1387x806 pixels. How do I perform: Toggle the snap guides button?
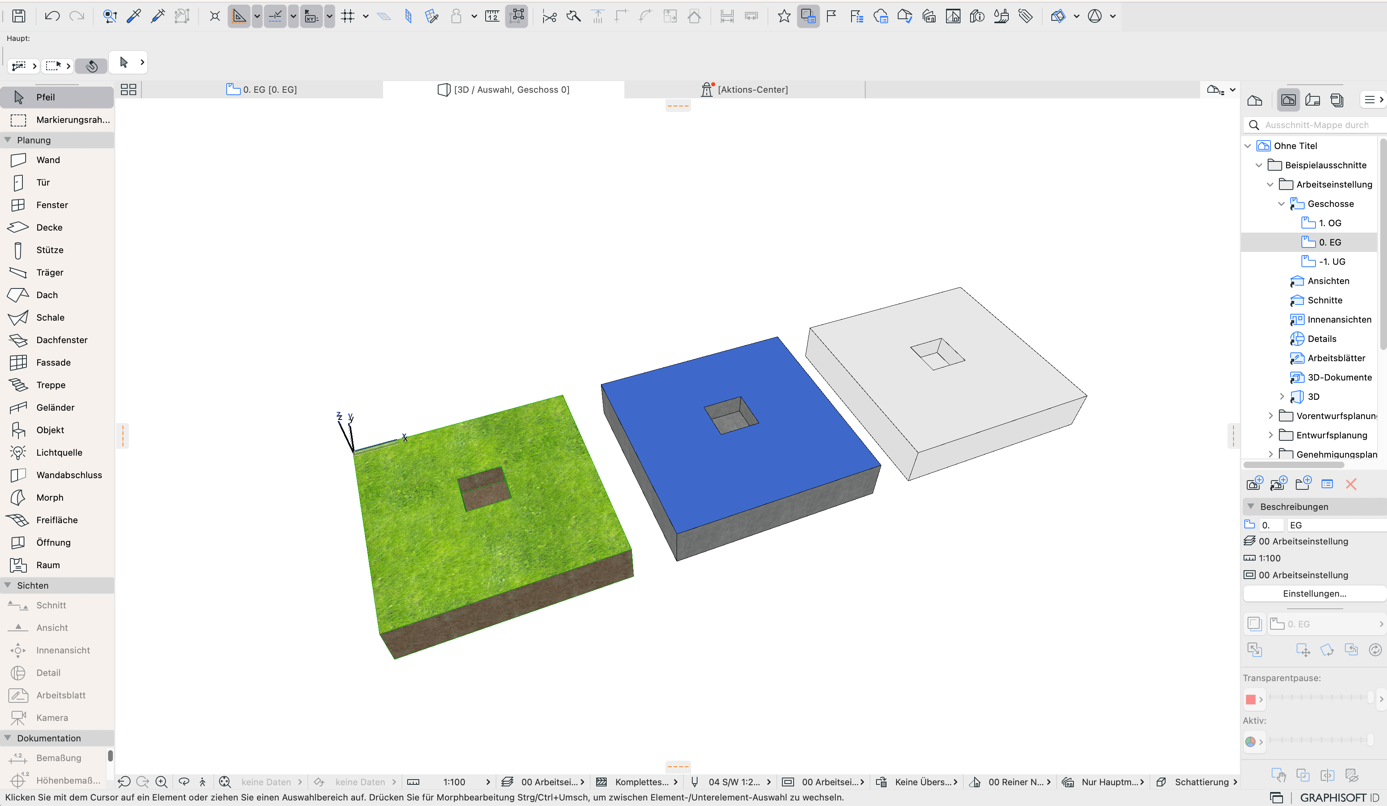[x=275, y=16]
